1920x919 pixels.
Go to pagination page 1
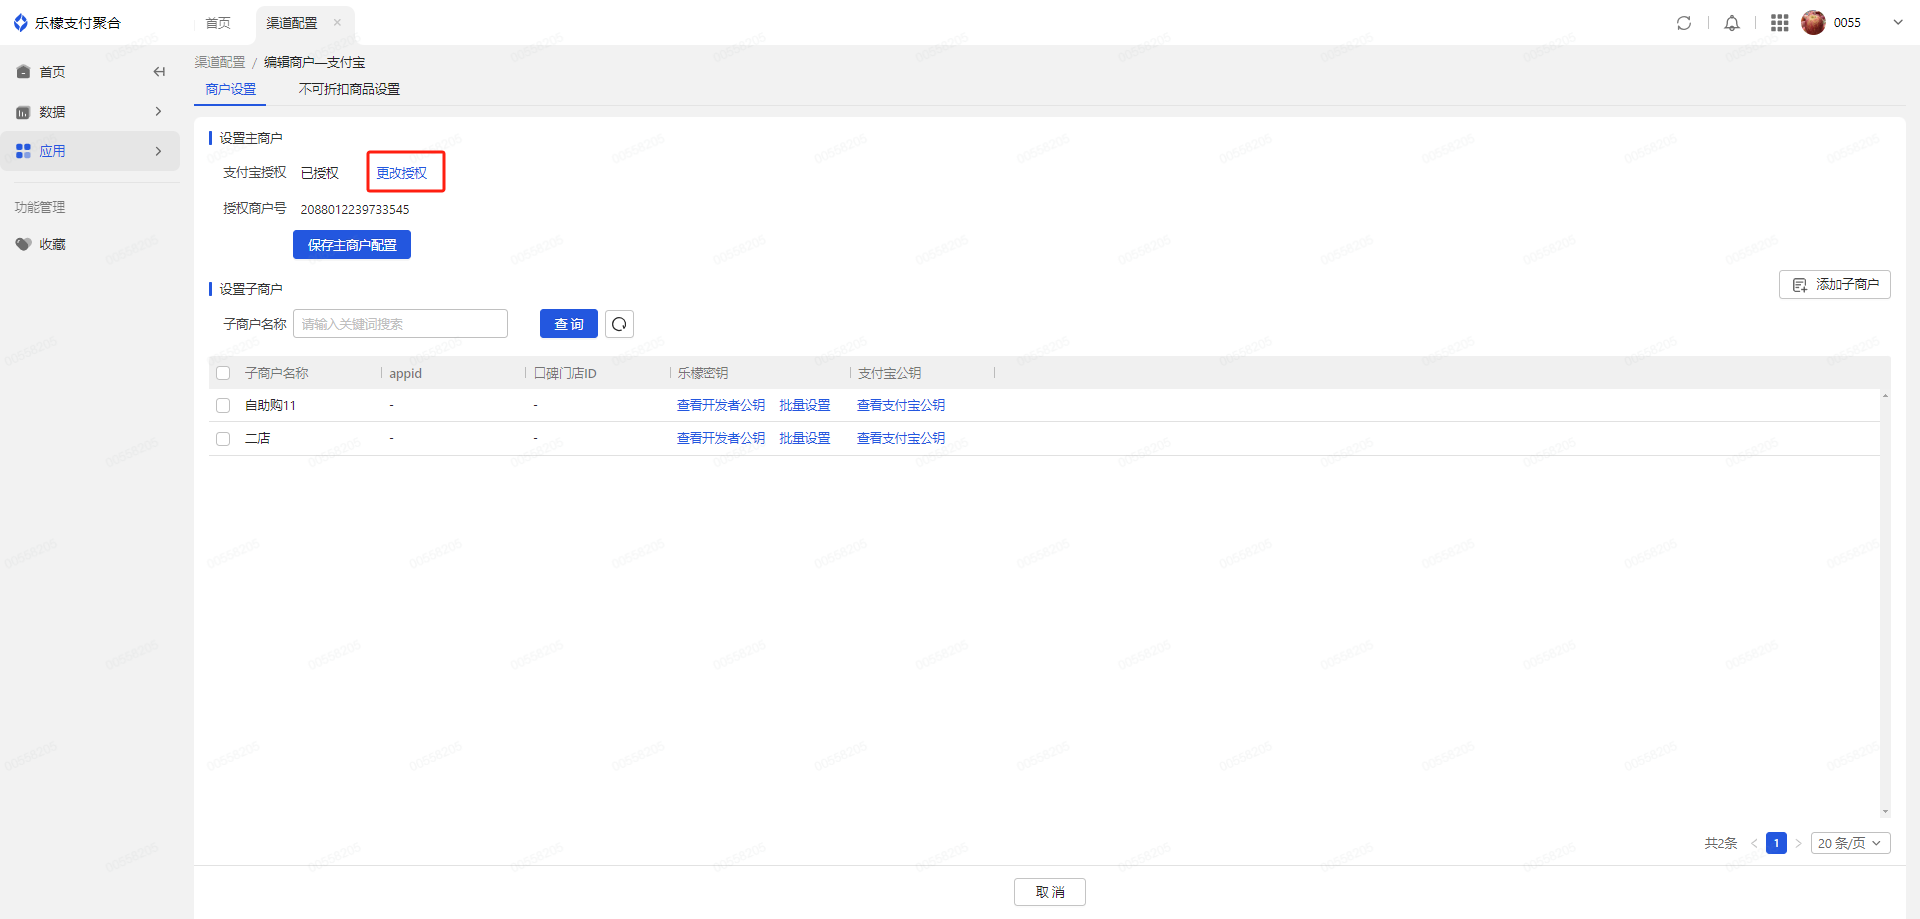click(1776, 843)
